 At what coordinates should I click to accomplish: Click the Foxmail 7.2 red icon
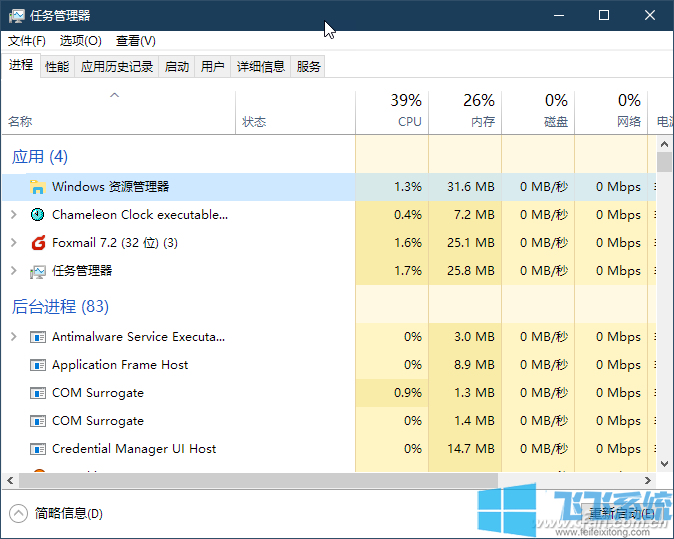[x=38, y=243]
